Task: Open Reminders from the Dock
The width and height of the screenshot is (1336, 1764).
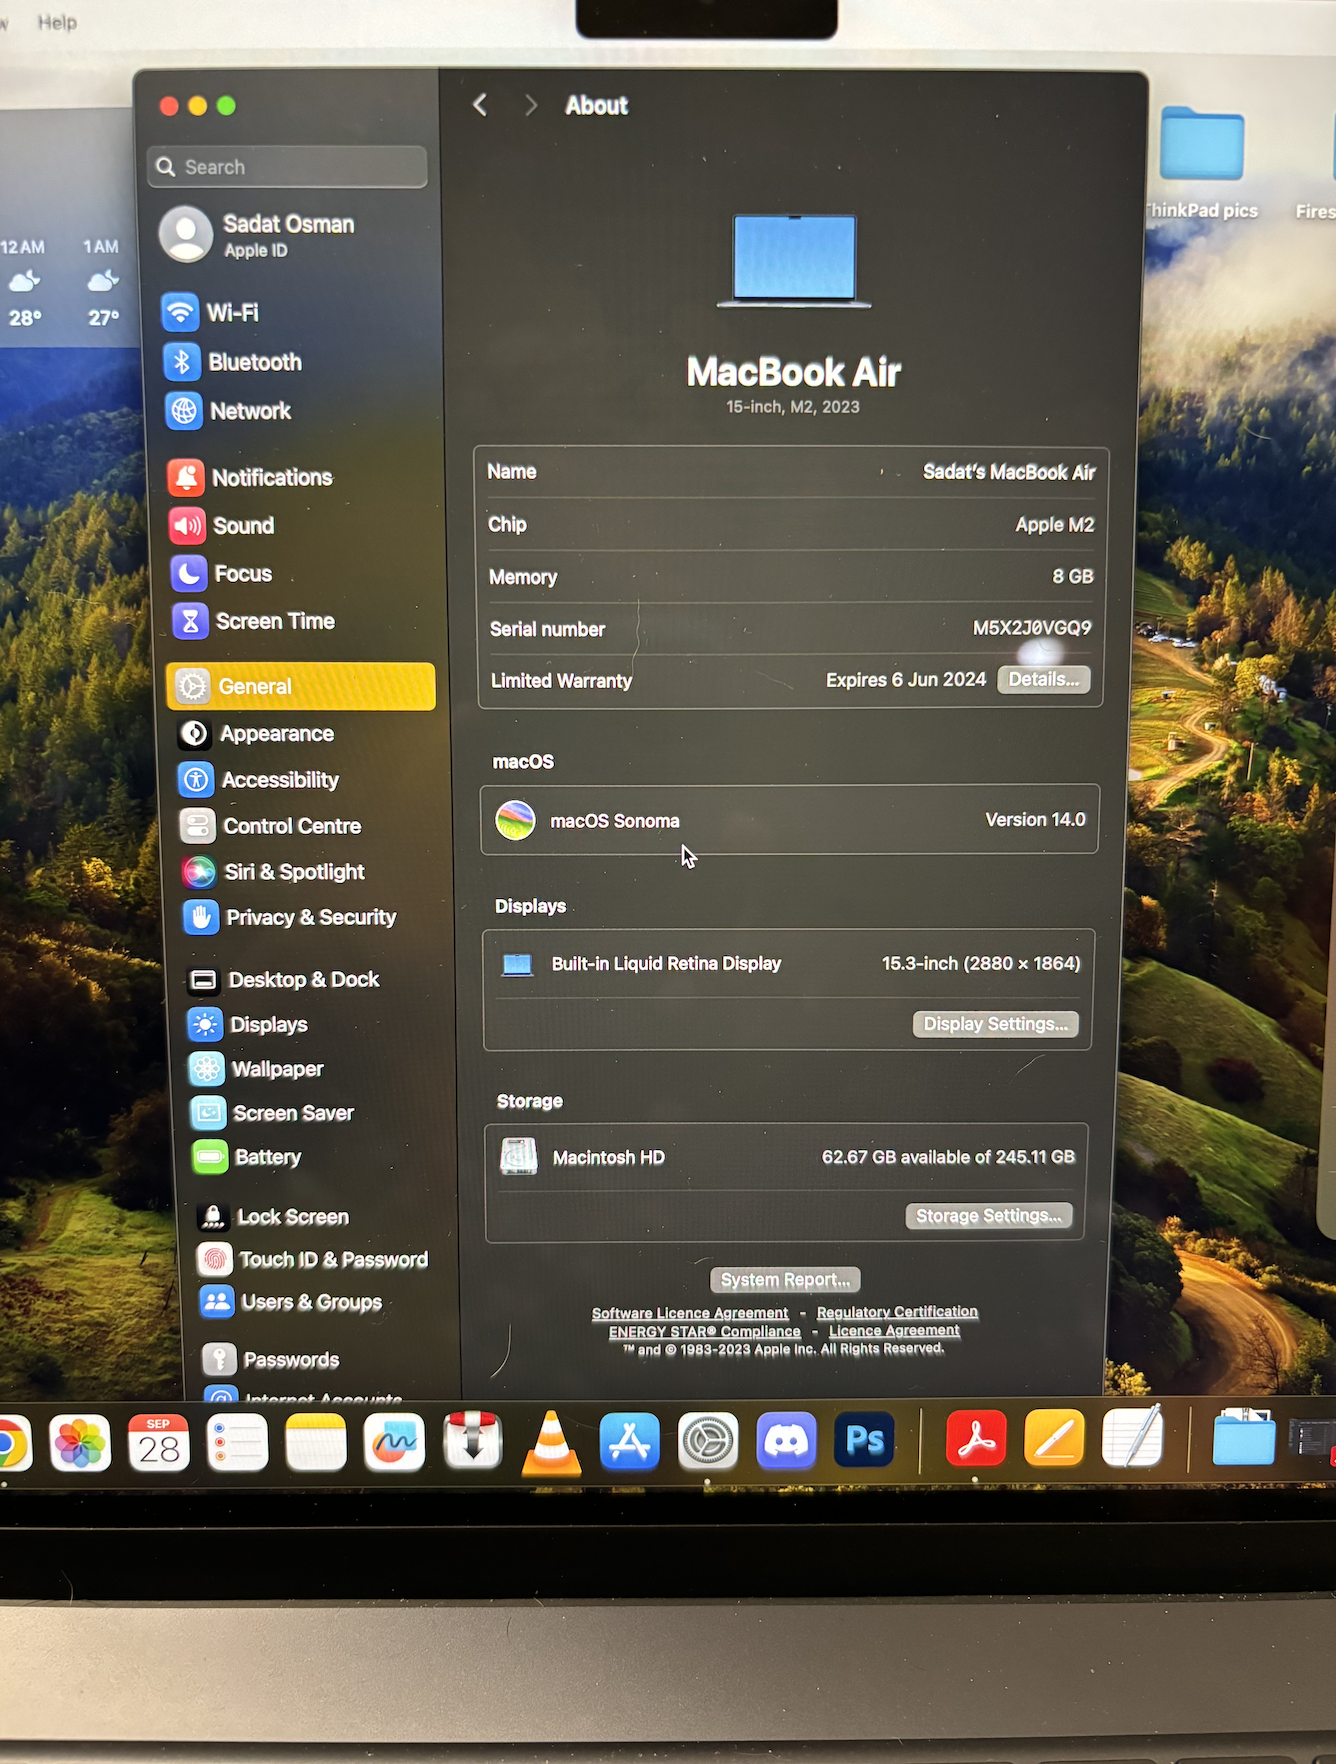Action: click(237, 1443)
